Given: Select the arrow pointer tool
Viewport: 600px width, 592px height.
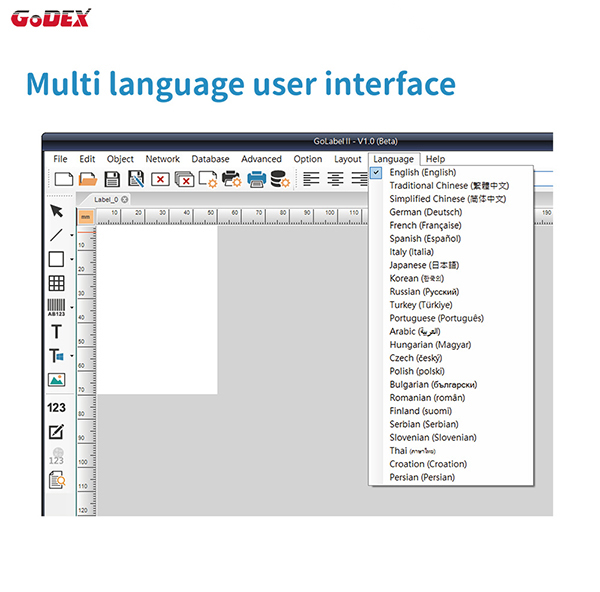Looking at the screenshot, I should point(56,210).
